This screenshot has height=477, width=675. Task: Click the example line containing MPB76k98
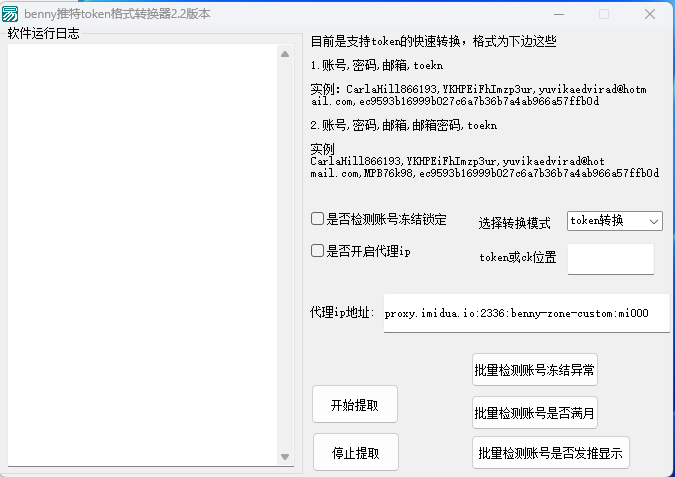tap(485, 173)
